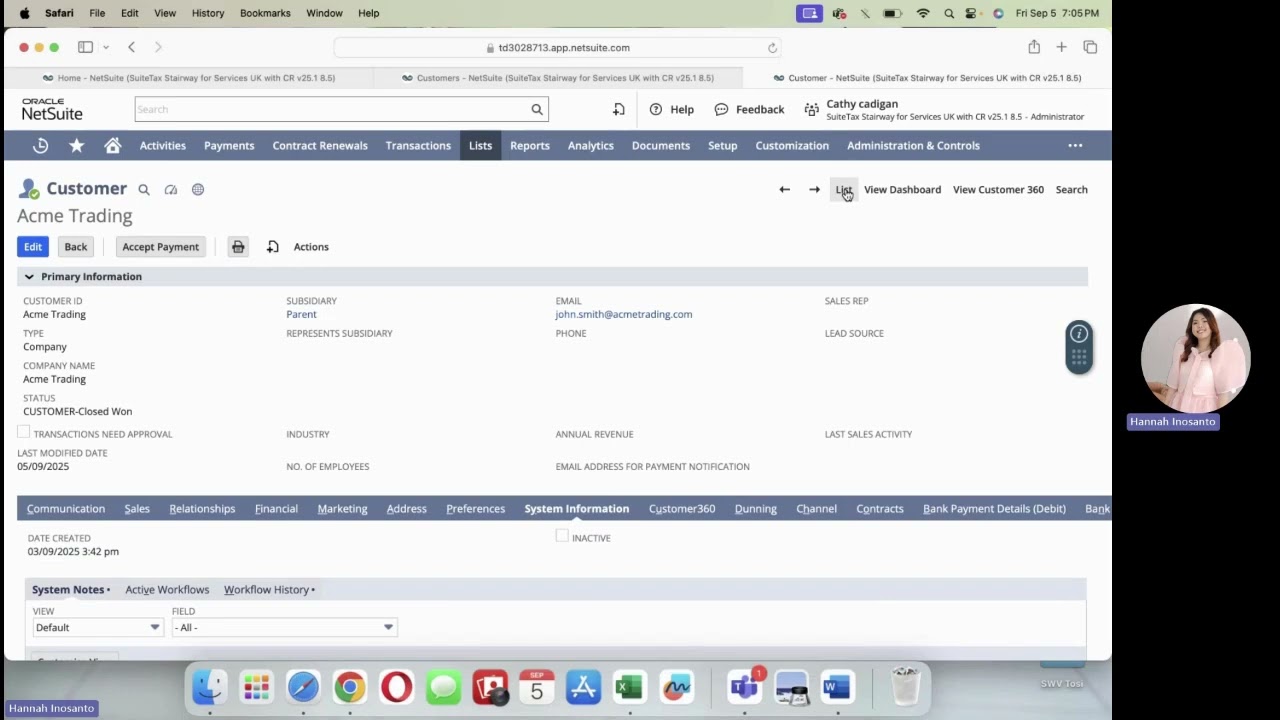This screenshot has width=1280, height=720.
Task: Click the customer record search icon
Action: click(144, 190)
